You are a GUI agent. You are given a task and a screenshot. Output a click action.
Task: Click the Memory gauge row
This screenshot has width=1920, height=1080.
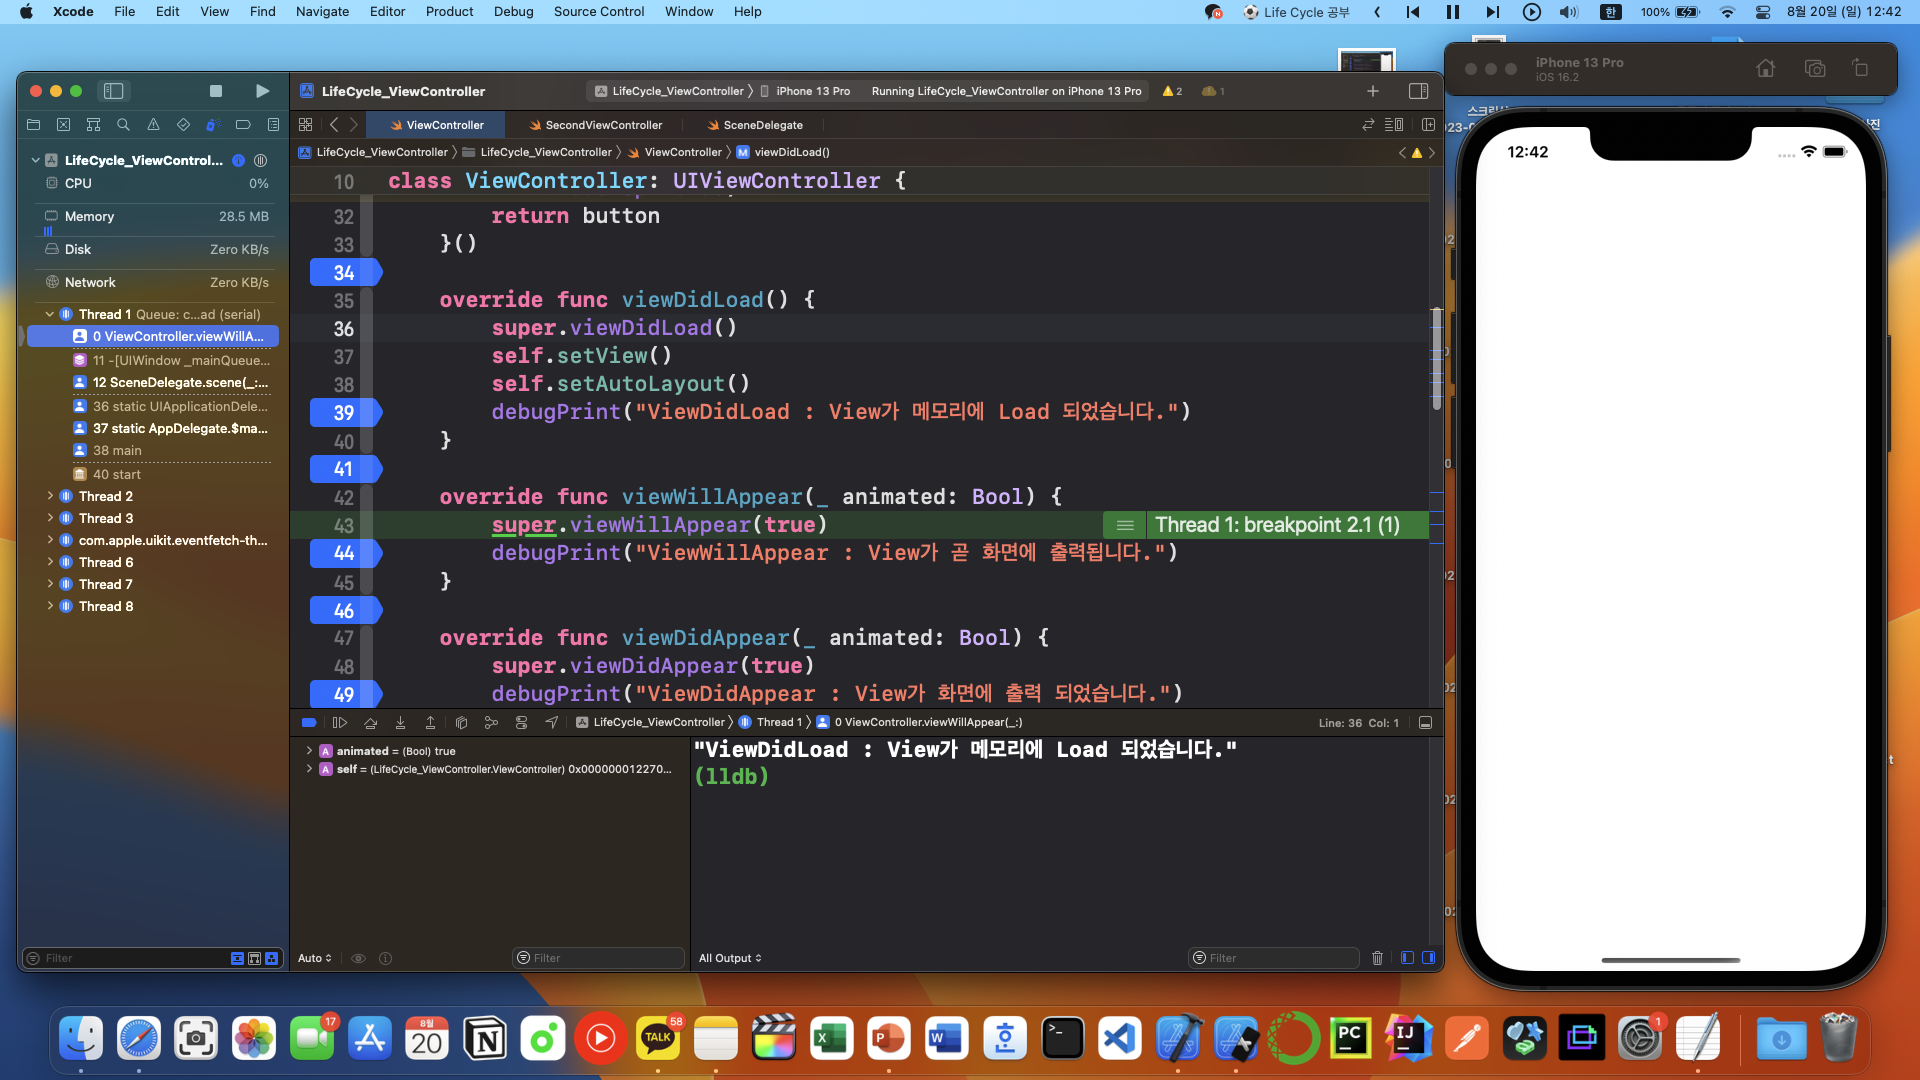pyautogui.click(x=156, y=216)
